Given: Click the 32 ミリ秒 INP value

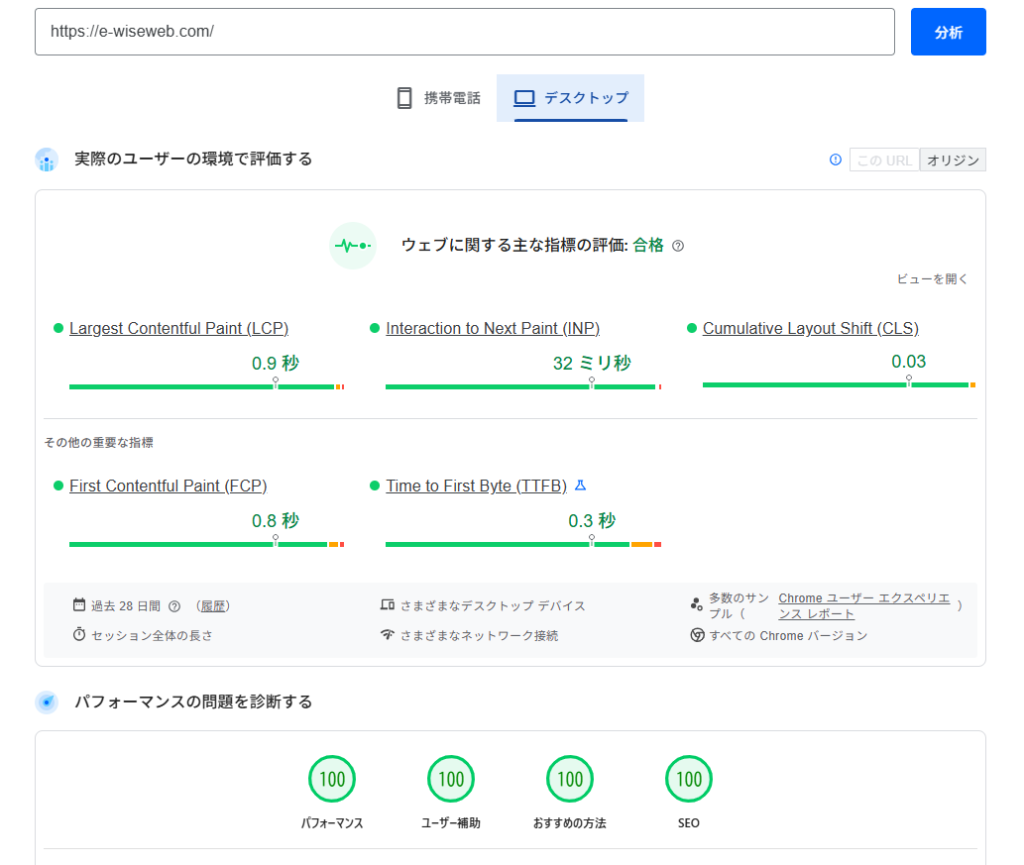Looking at the screenshot, I should (x=592, y=363).
